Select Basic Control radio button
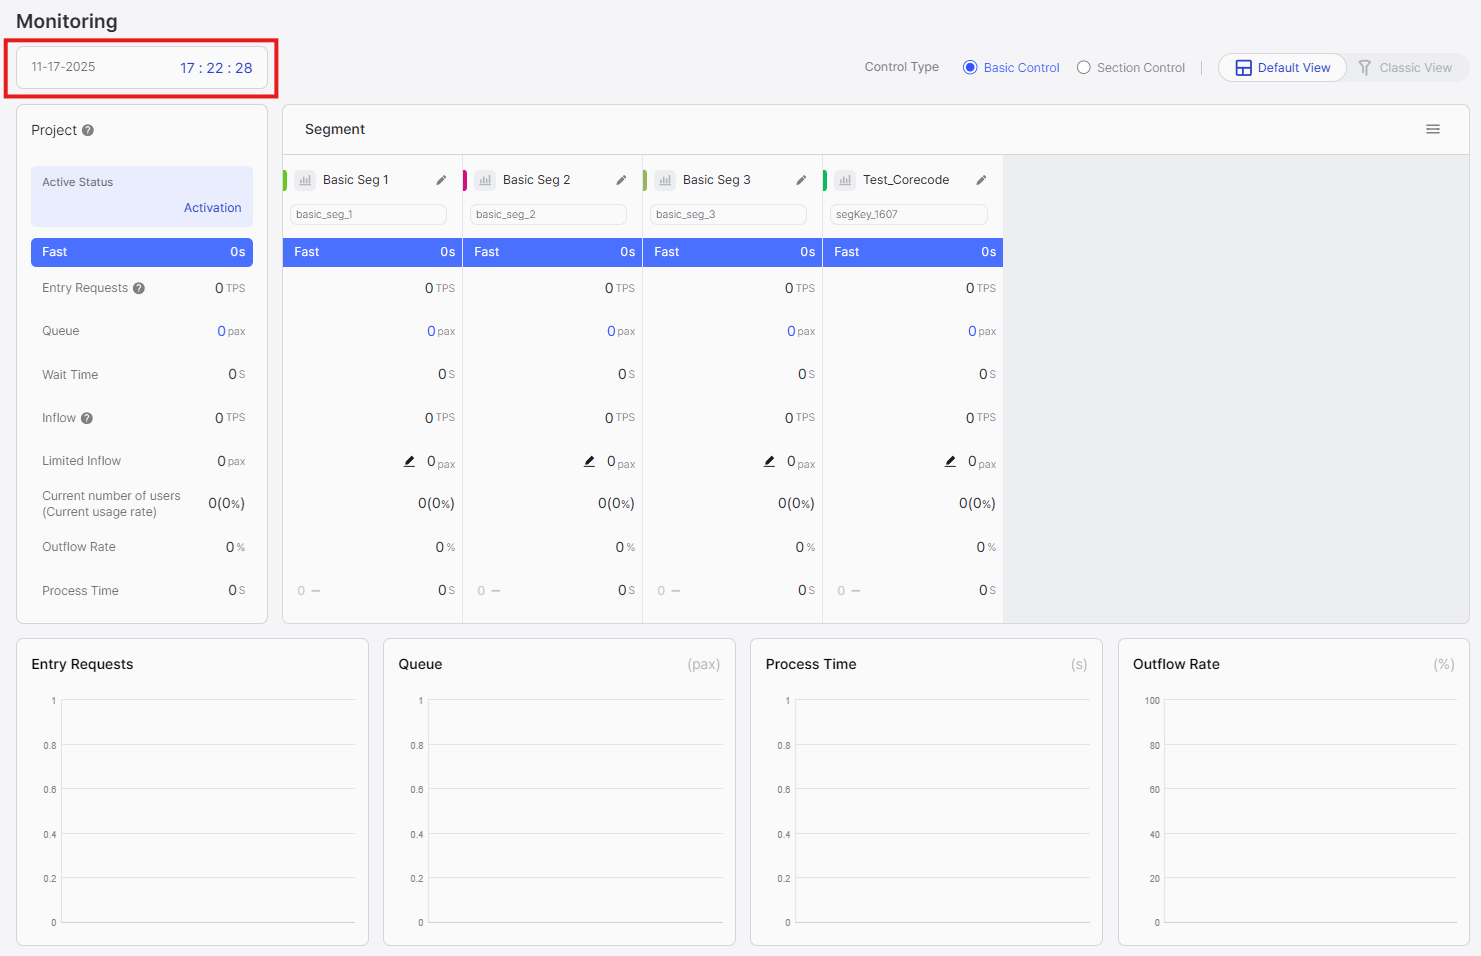 point(970,68)
